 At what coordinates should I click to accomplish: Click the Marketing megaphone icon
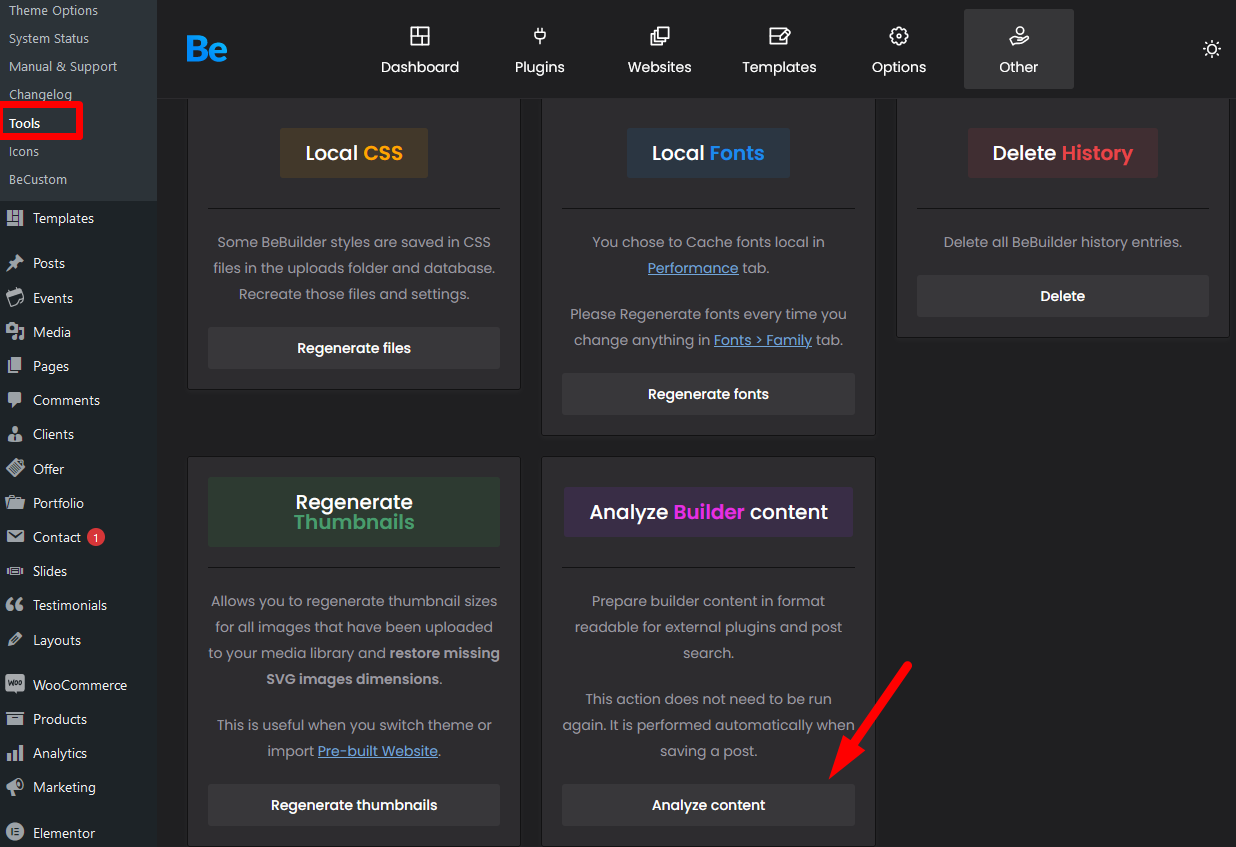point(15,787)
